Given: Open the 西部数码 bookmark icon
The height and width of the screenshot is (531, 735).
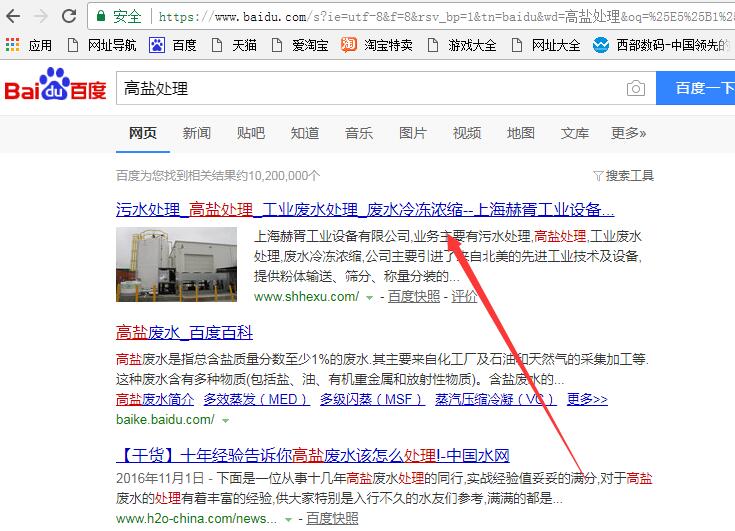Looking at the screenshot, I should pos(600,45).
